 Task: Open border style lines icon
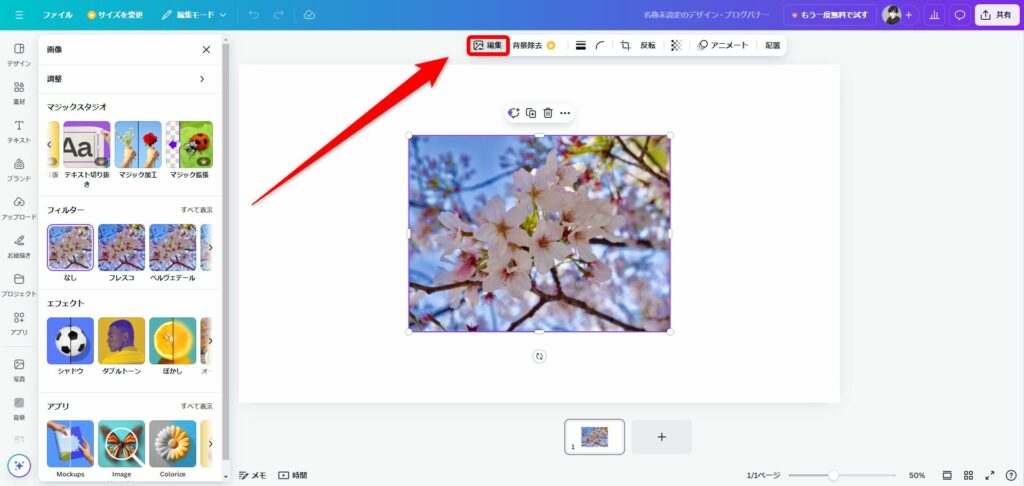point(581,46)
